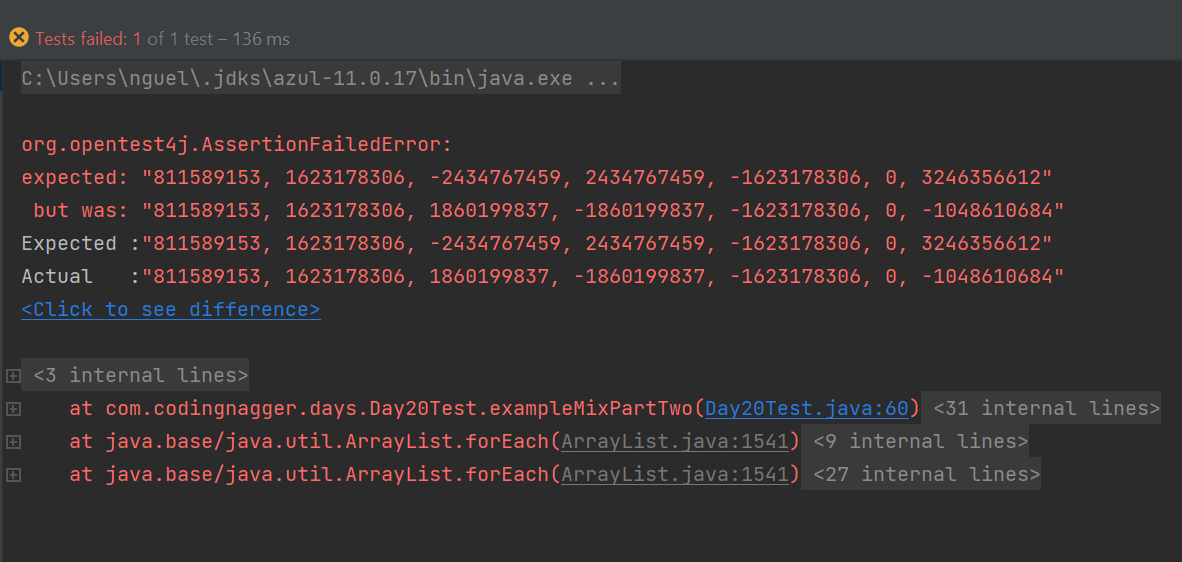The image size is (1182, 562).
Task: Open the ArrayList.java:1541 link before '<9 internal lines>'
Action: [x=679, y=441]
